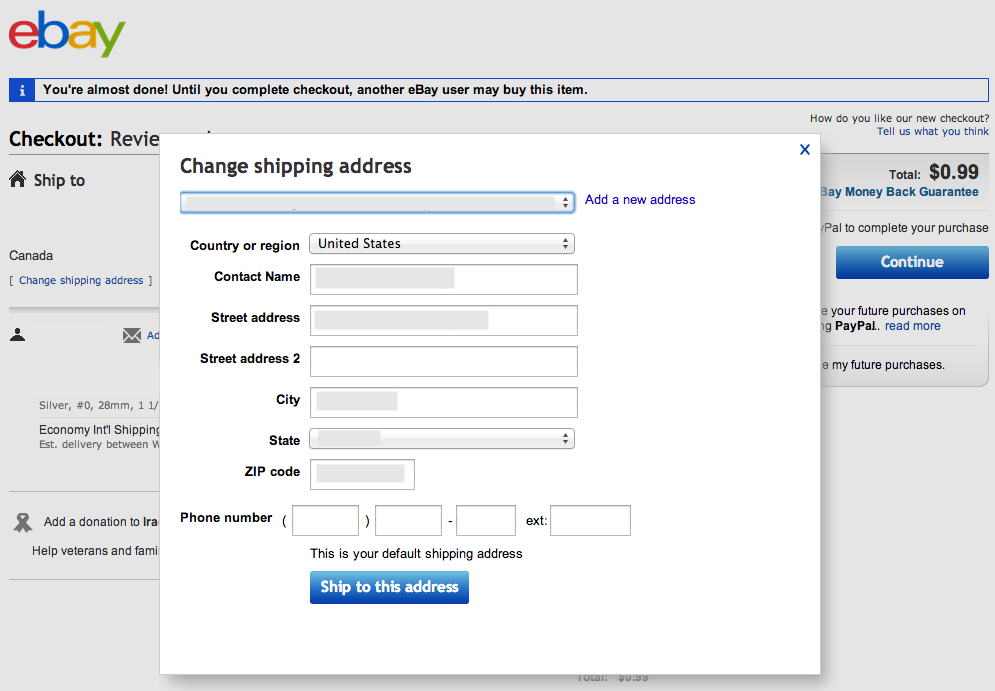
Task: Click the Street address 2 field
Action: click(443, 360)
